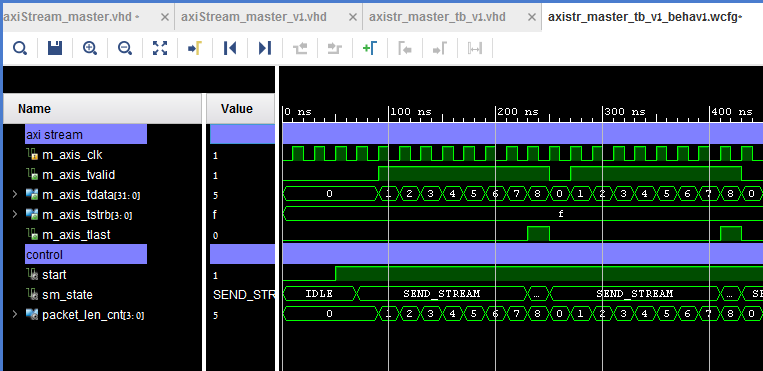The image size is (763, 371).
Task: Expand the m_axis_tstrb[3:0] bus
Action: coord(15,215)
